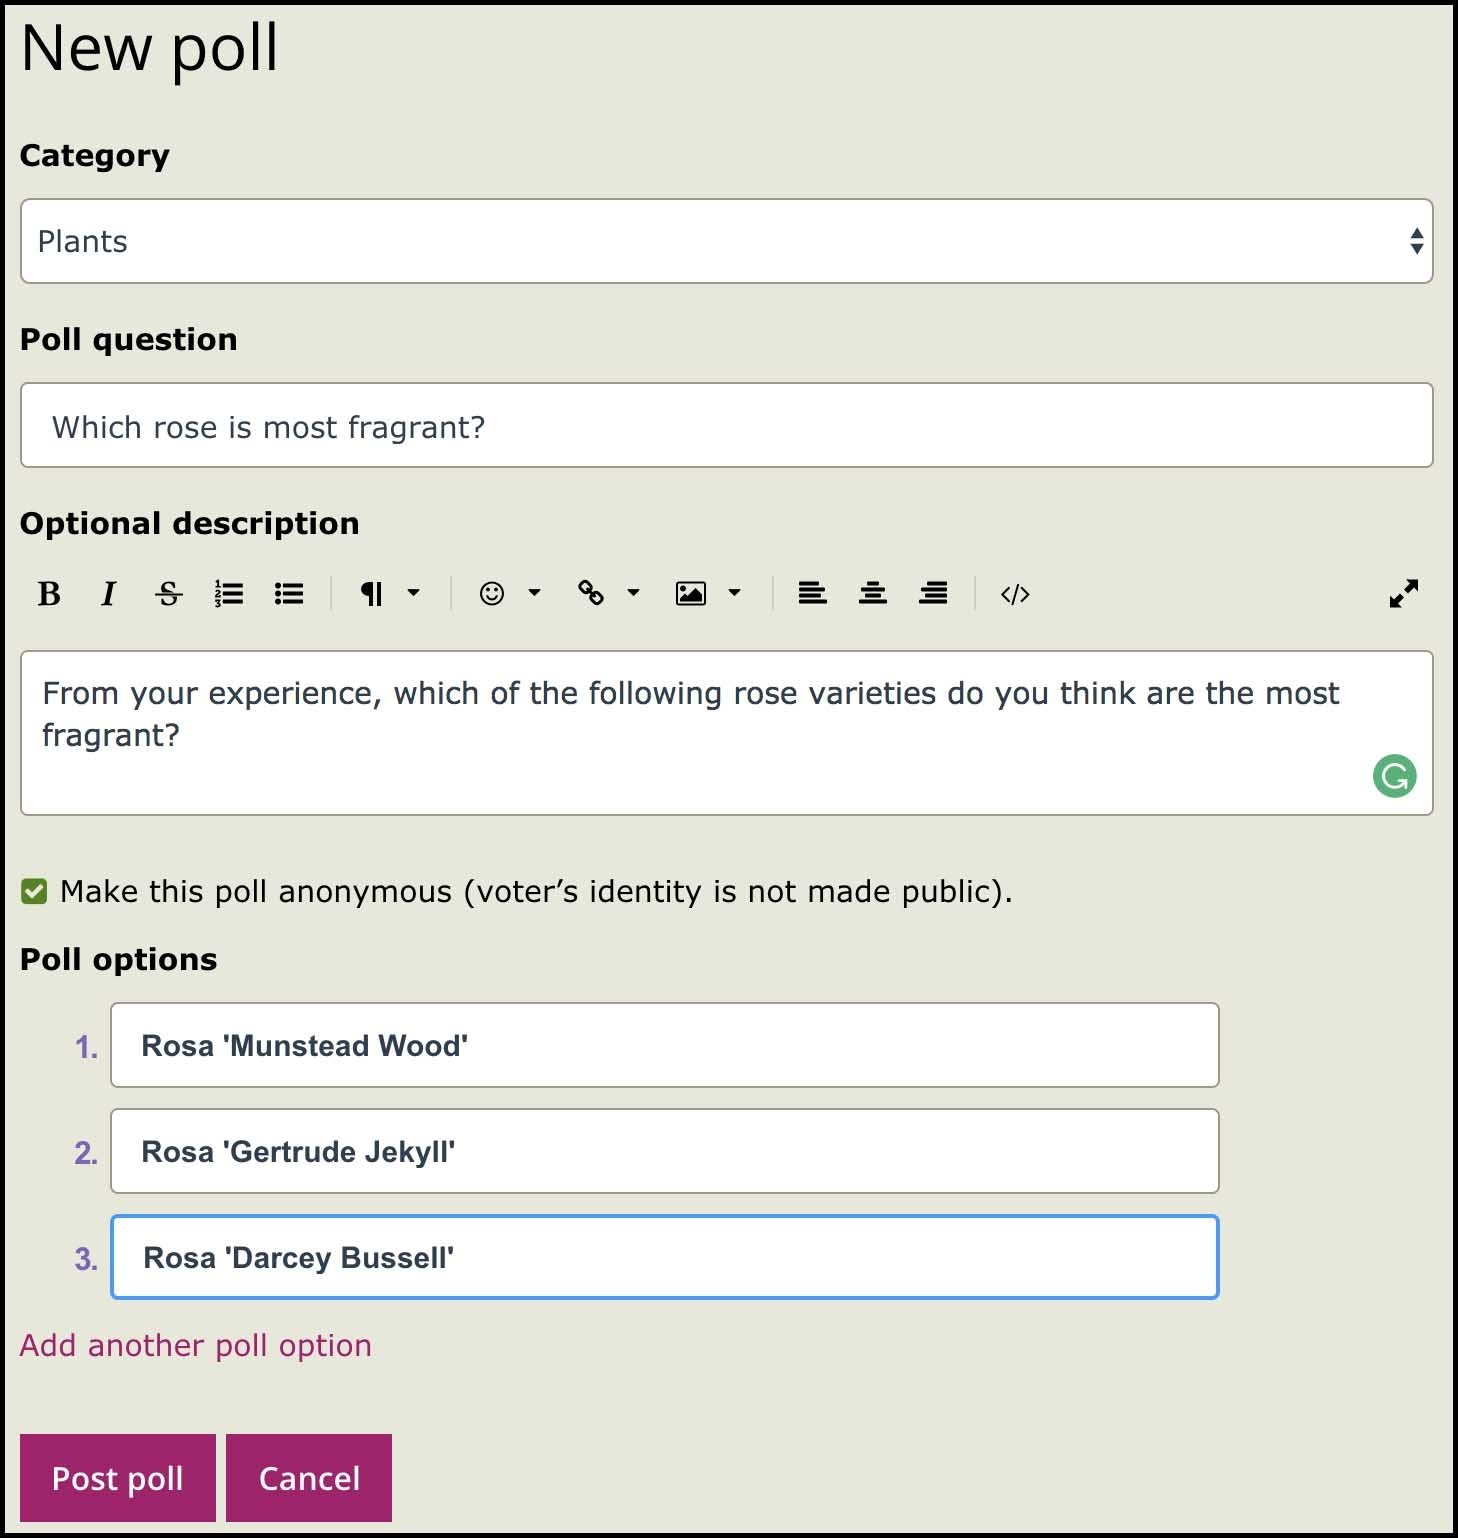Apply strikethrough to description text
Image resolution: width=1458 pixels, height=1538 pixels.
click(169, 594)
